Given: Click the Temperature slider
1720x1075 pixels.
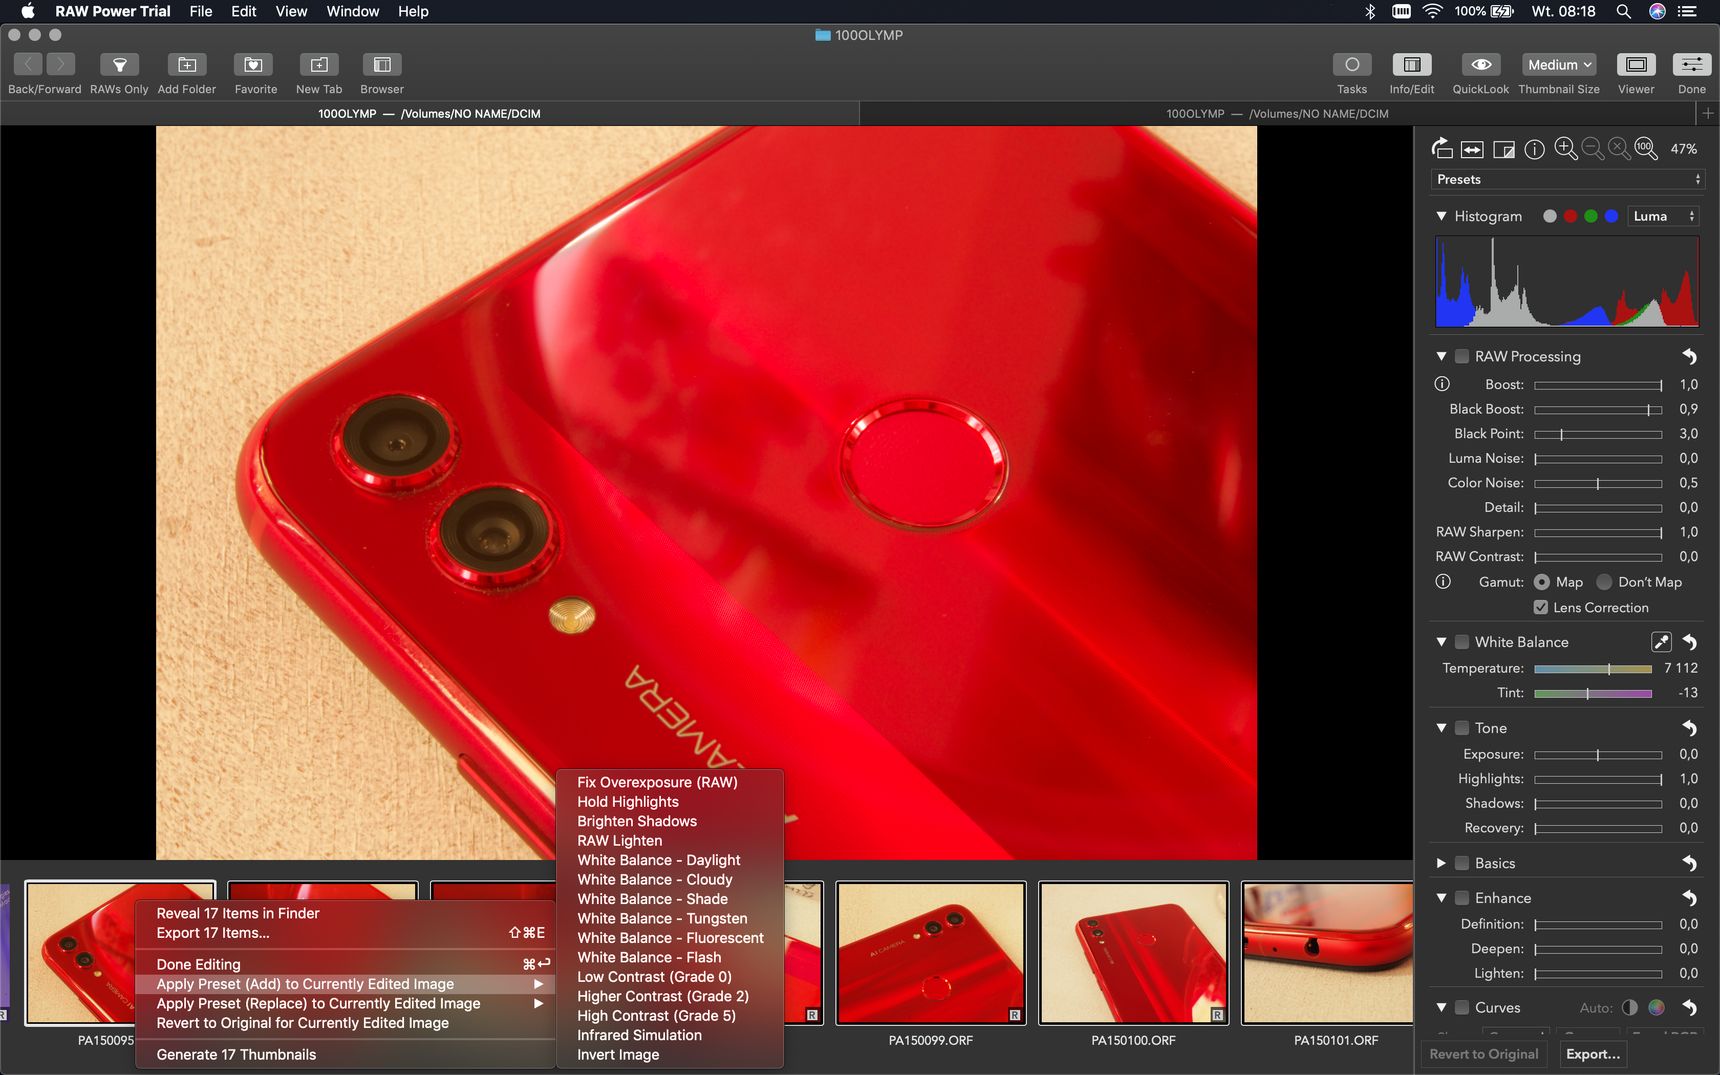Looking at the screenshot, I should click(x=1593, y=668).
